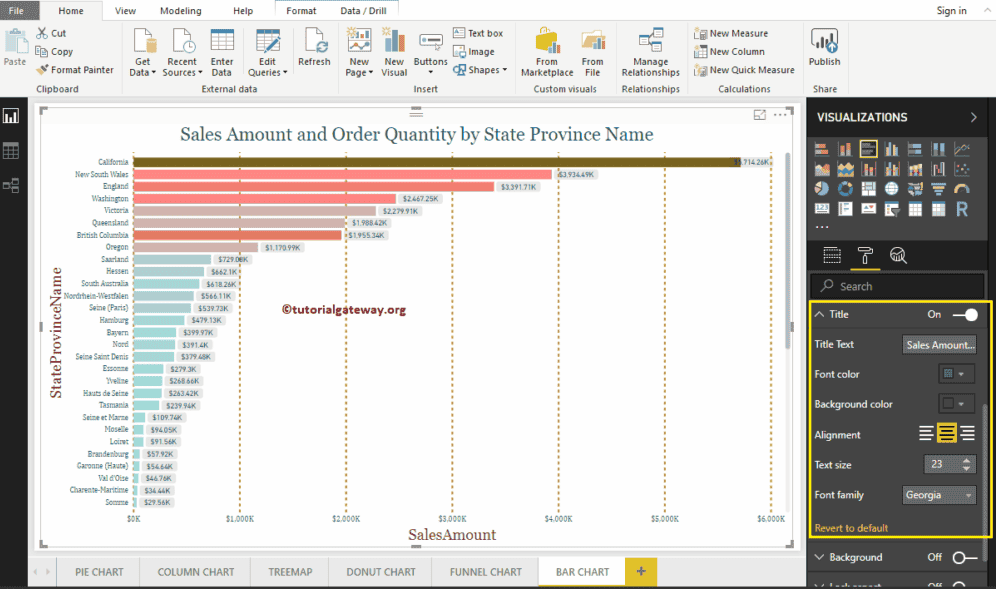Open the Font family Georgia dropdown

coord(938,495)
